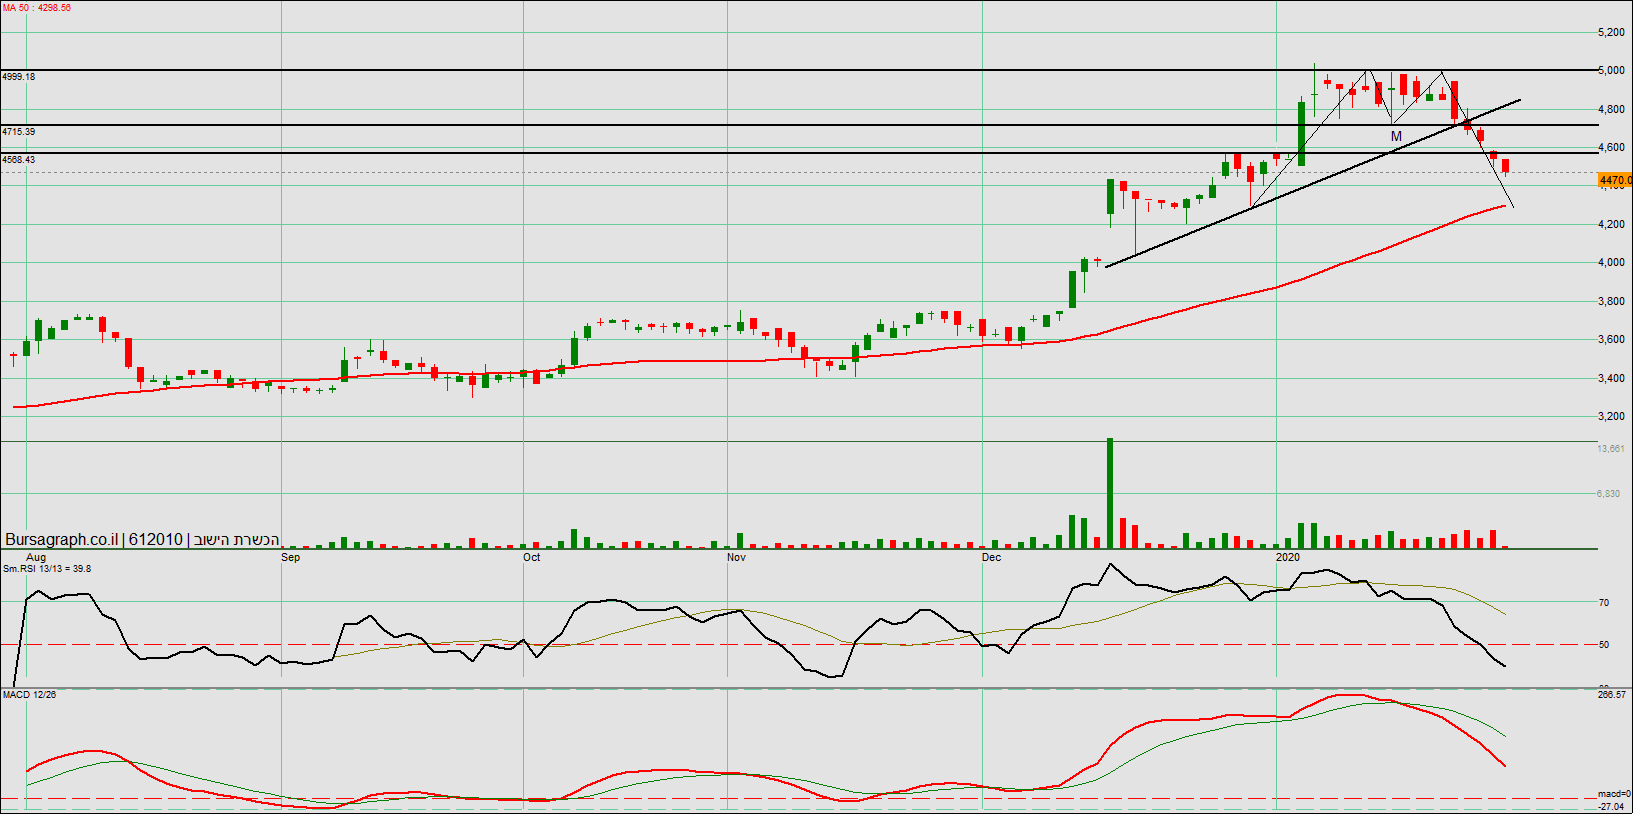Select the Dec marker on time axis

(x=991, y=557)
